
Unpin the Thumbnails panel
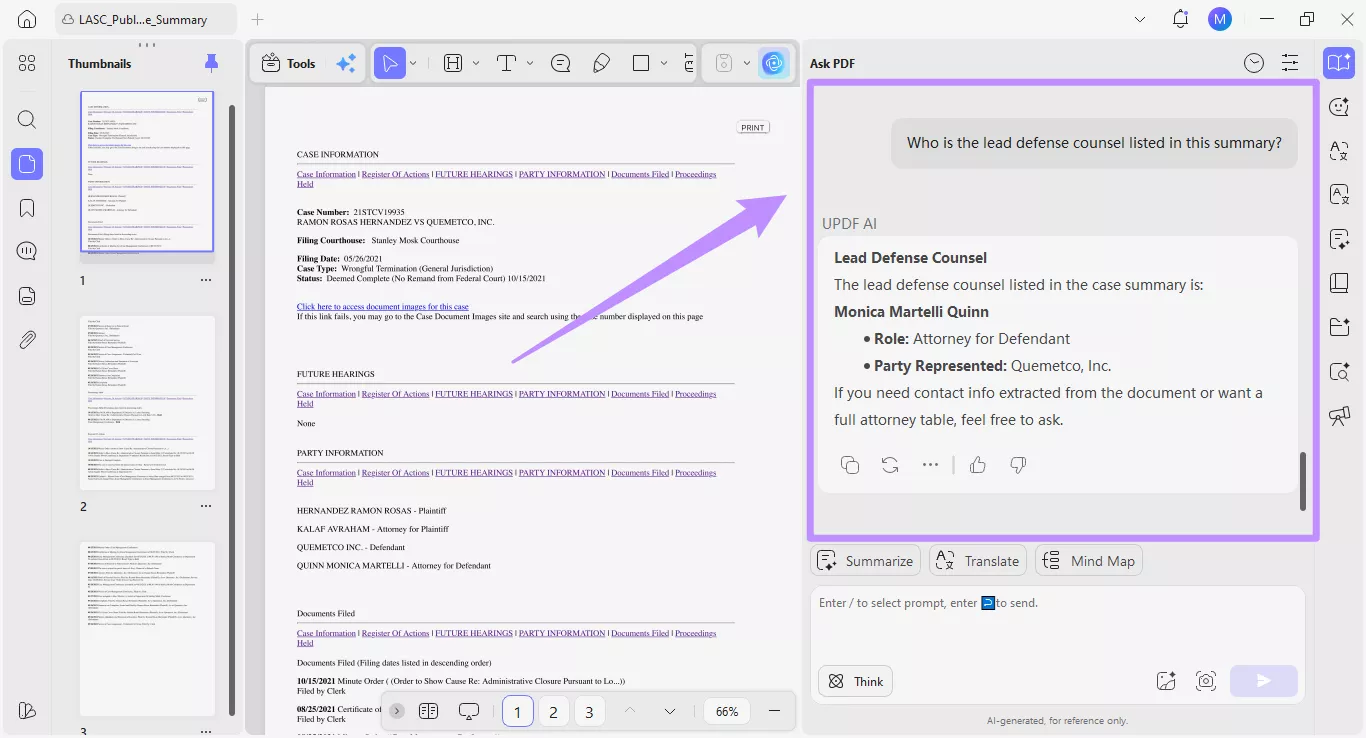click(x=211, y=63)
